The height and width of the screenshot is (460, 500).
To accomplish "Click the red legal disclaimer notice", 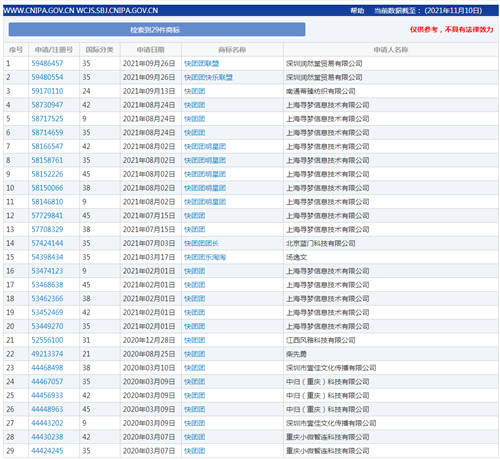I will 452,29.
